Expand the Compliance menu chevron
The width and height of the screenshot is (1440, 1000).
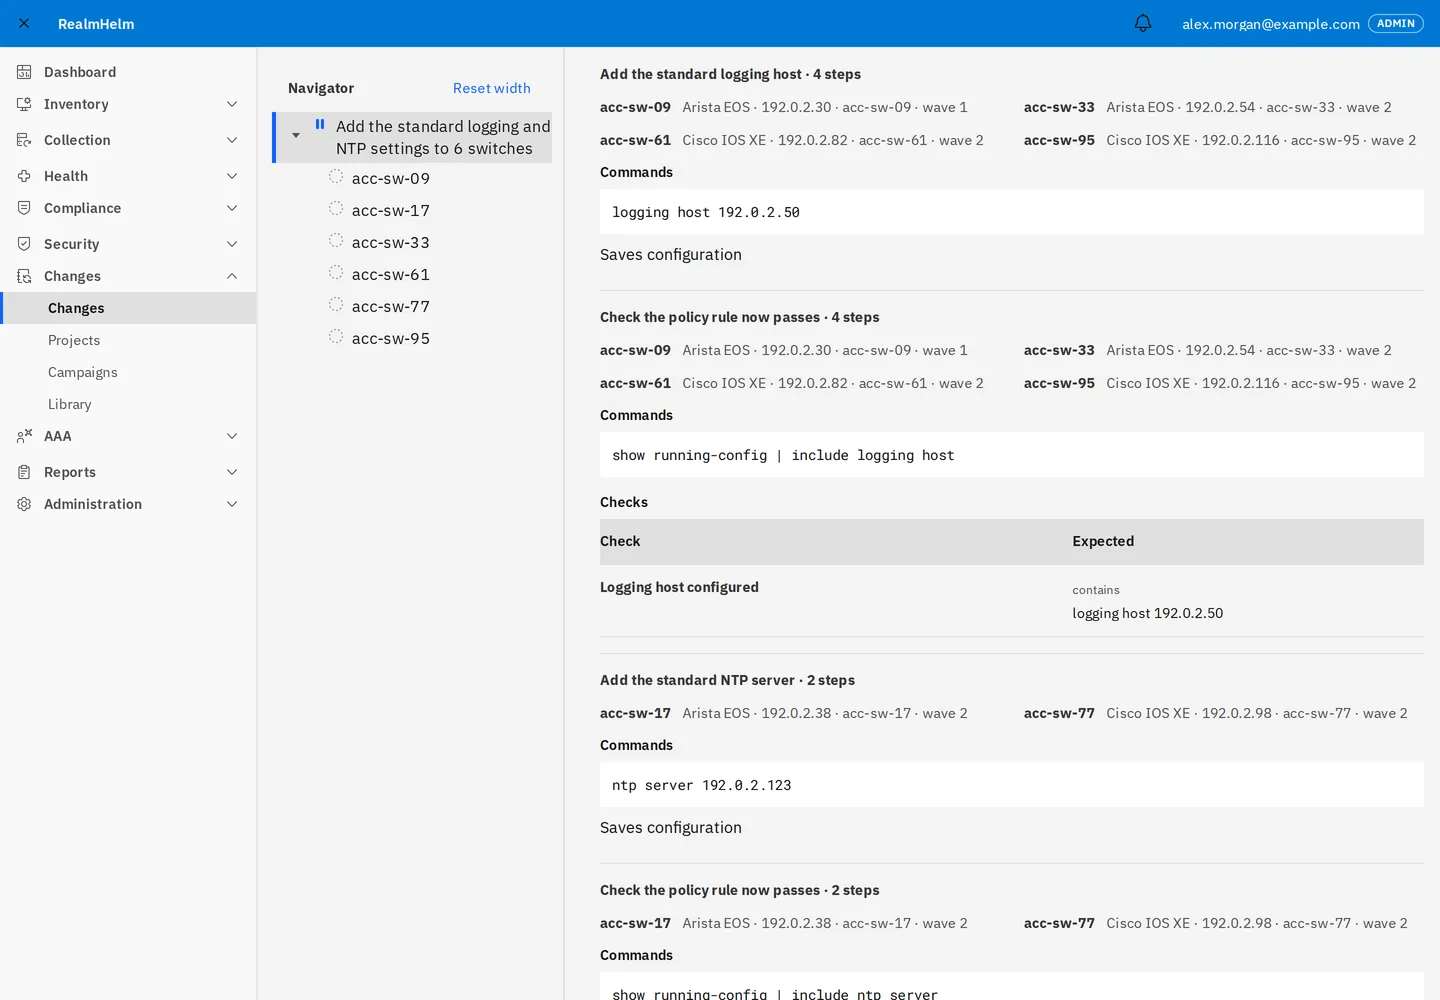point(232,208)
